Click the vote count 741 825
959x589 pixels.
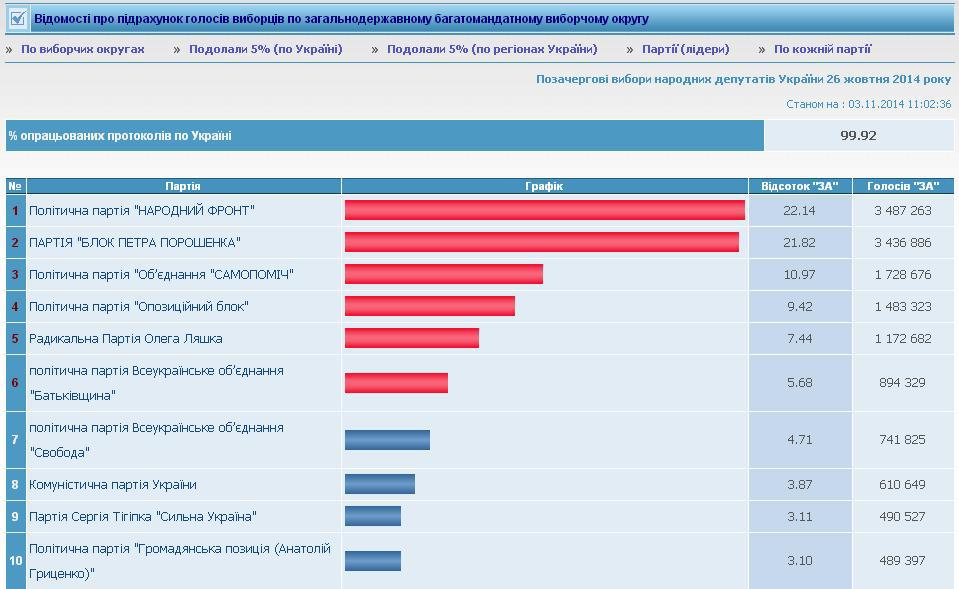coord(903,440)
